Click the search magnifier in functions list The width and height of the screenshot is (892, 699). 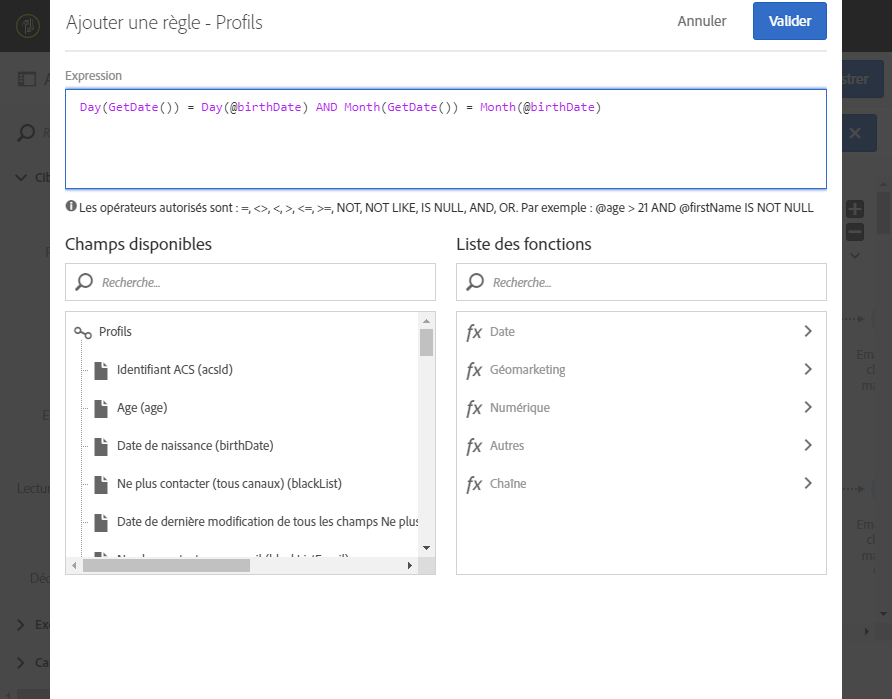(x=476, y=283)
